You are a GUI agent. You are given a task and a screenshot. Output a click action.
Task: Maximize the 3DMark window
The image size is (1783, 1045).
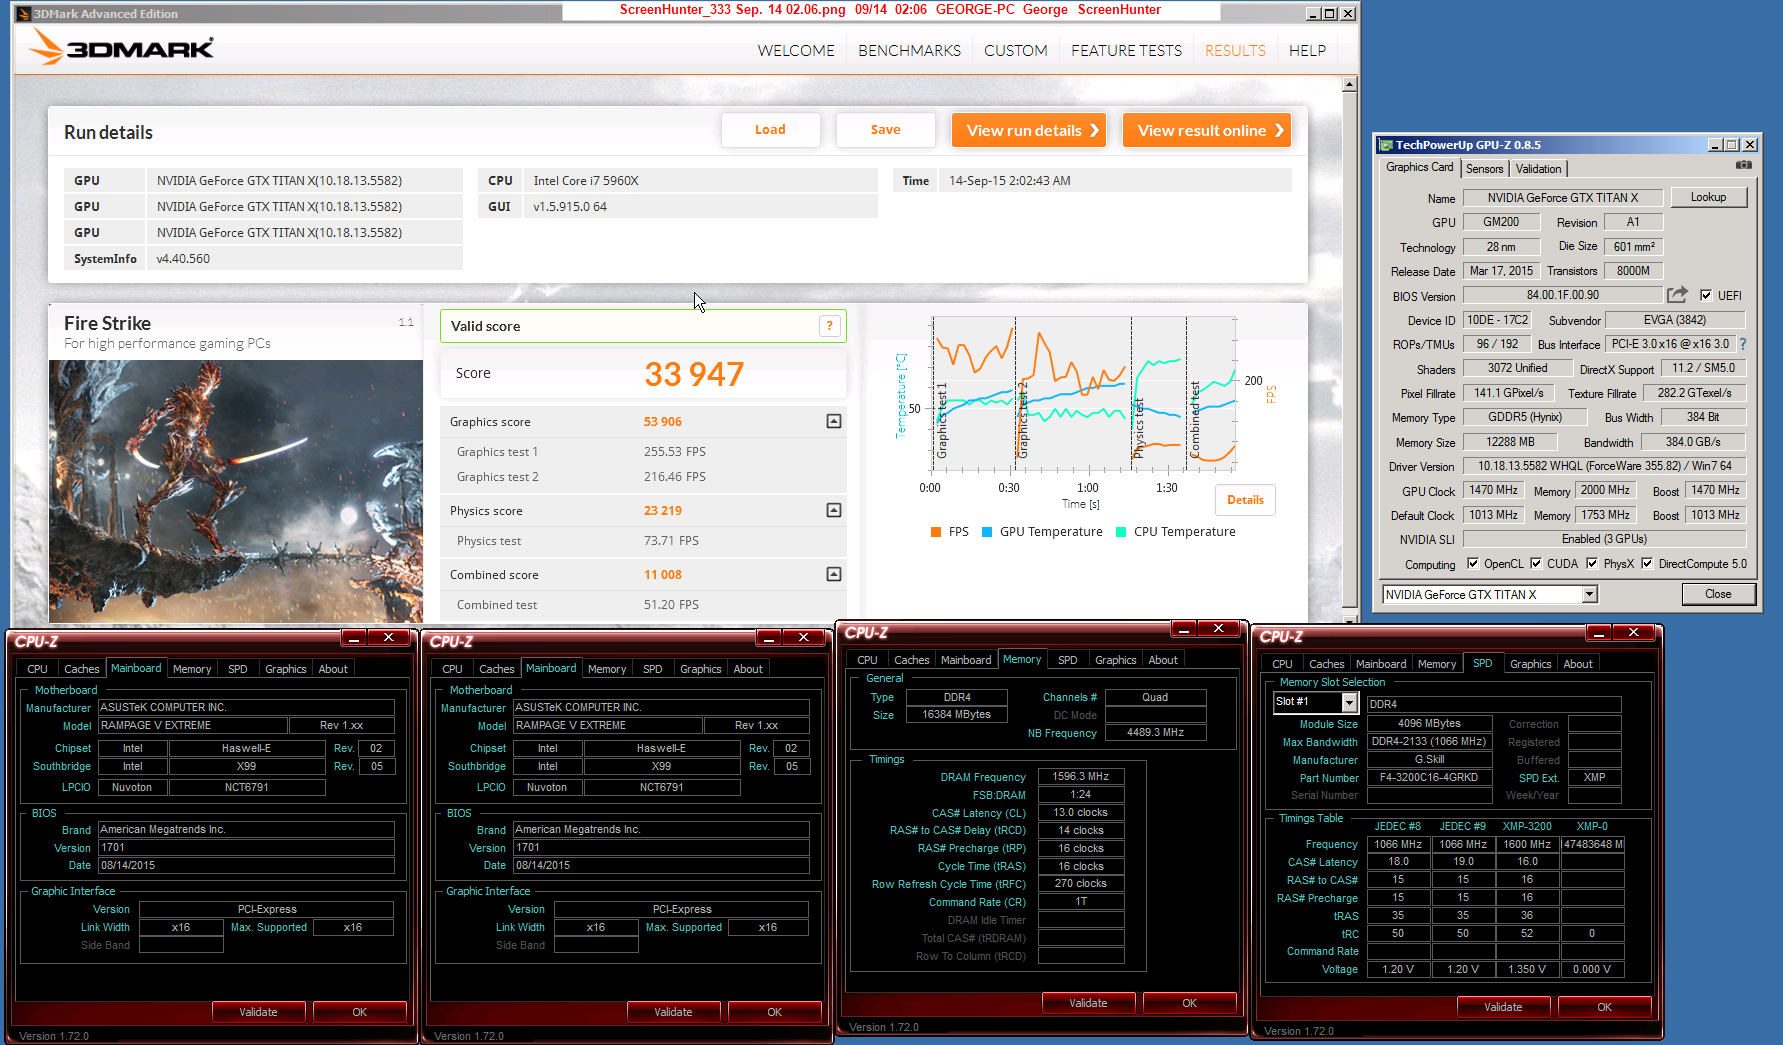tap(1330, 14)
